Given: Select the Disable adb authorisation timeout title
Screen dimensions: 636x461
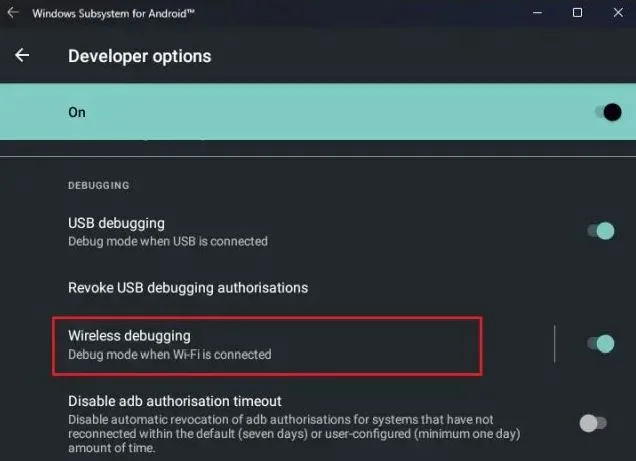Looking at the screenshot, I should (175, 401).
